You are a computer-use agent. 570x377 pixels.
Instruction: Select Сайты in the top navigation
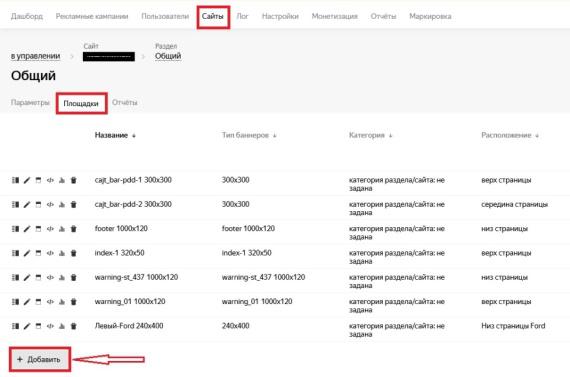213,16
